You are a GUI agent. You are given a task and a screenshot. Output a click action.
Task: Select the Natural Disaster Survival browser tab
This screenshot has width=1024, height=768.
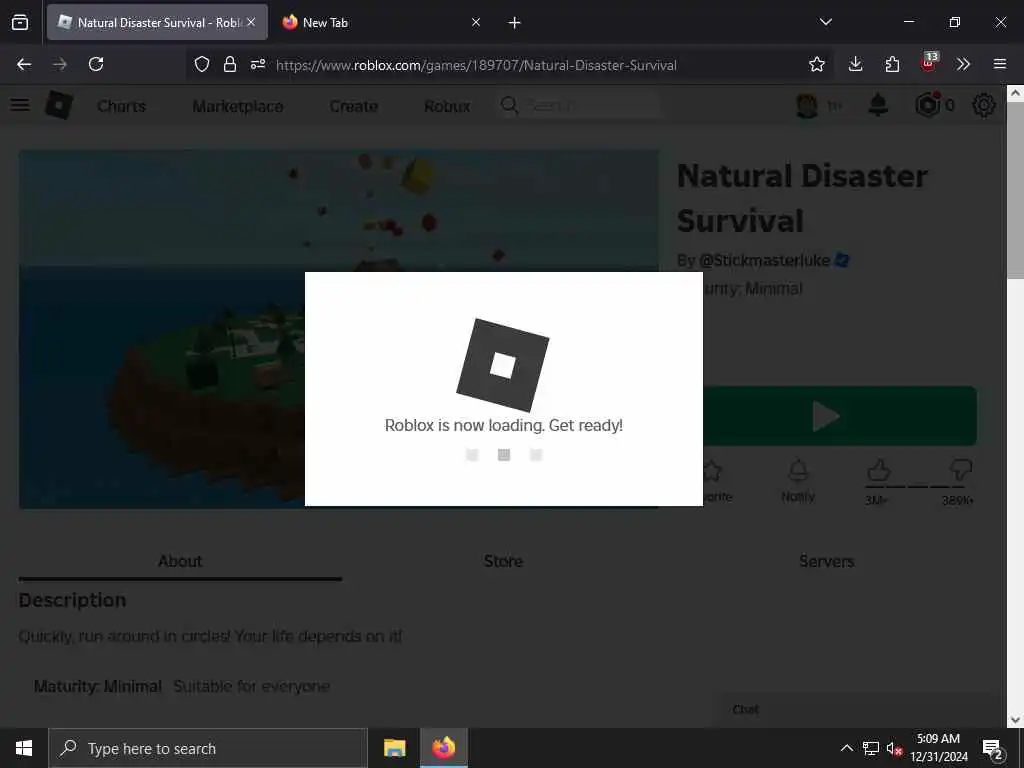[157, 22]
